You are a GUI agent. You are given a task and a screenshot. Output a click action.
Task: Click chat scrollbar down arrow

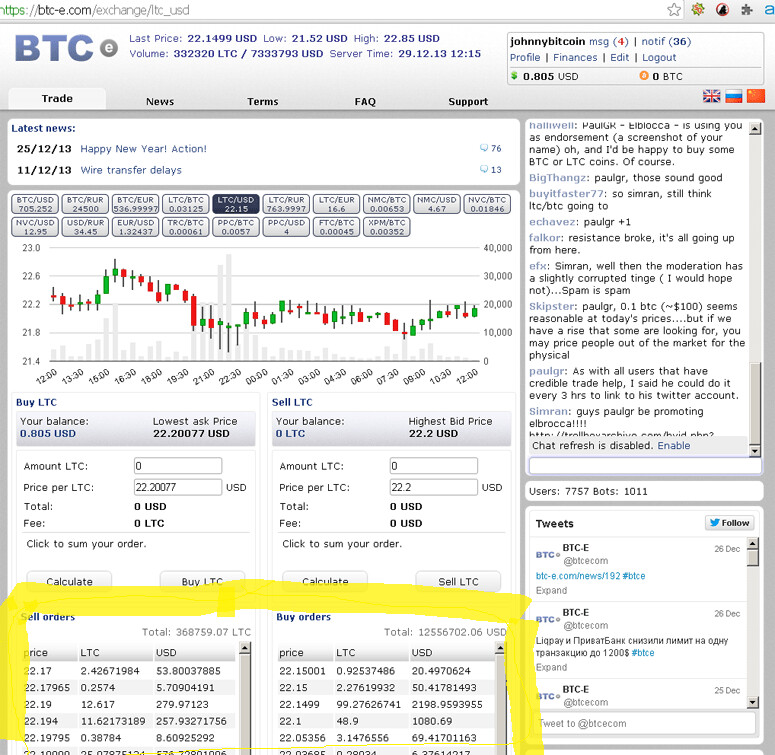pos(755,450)
